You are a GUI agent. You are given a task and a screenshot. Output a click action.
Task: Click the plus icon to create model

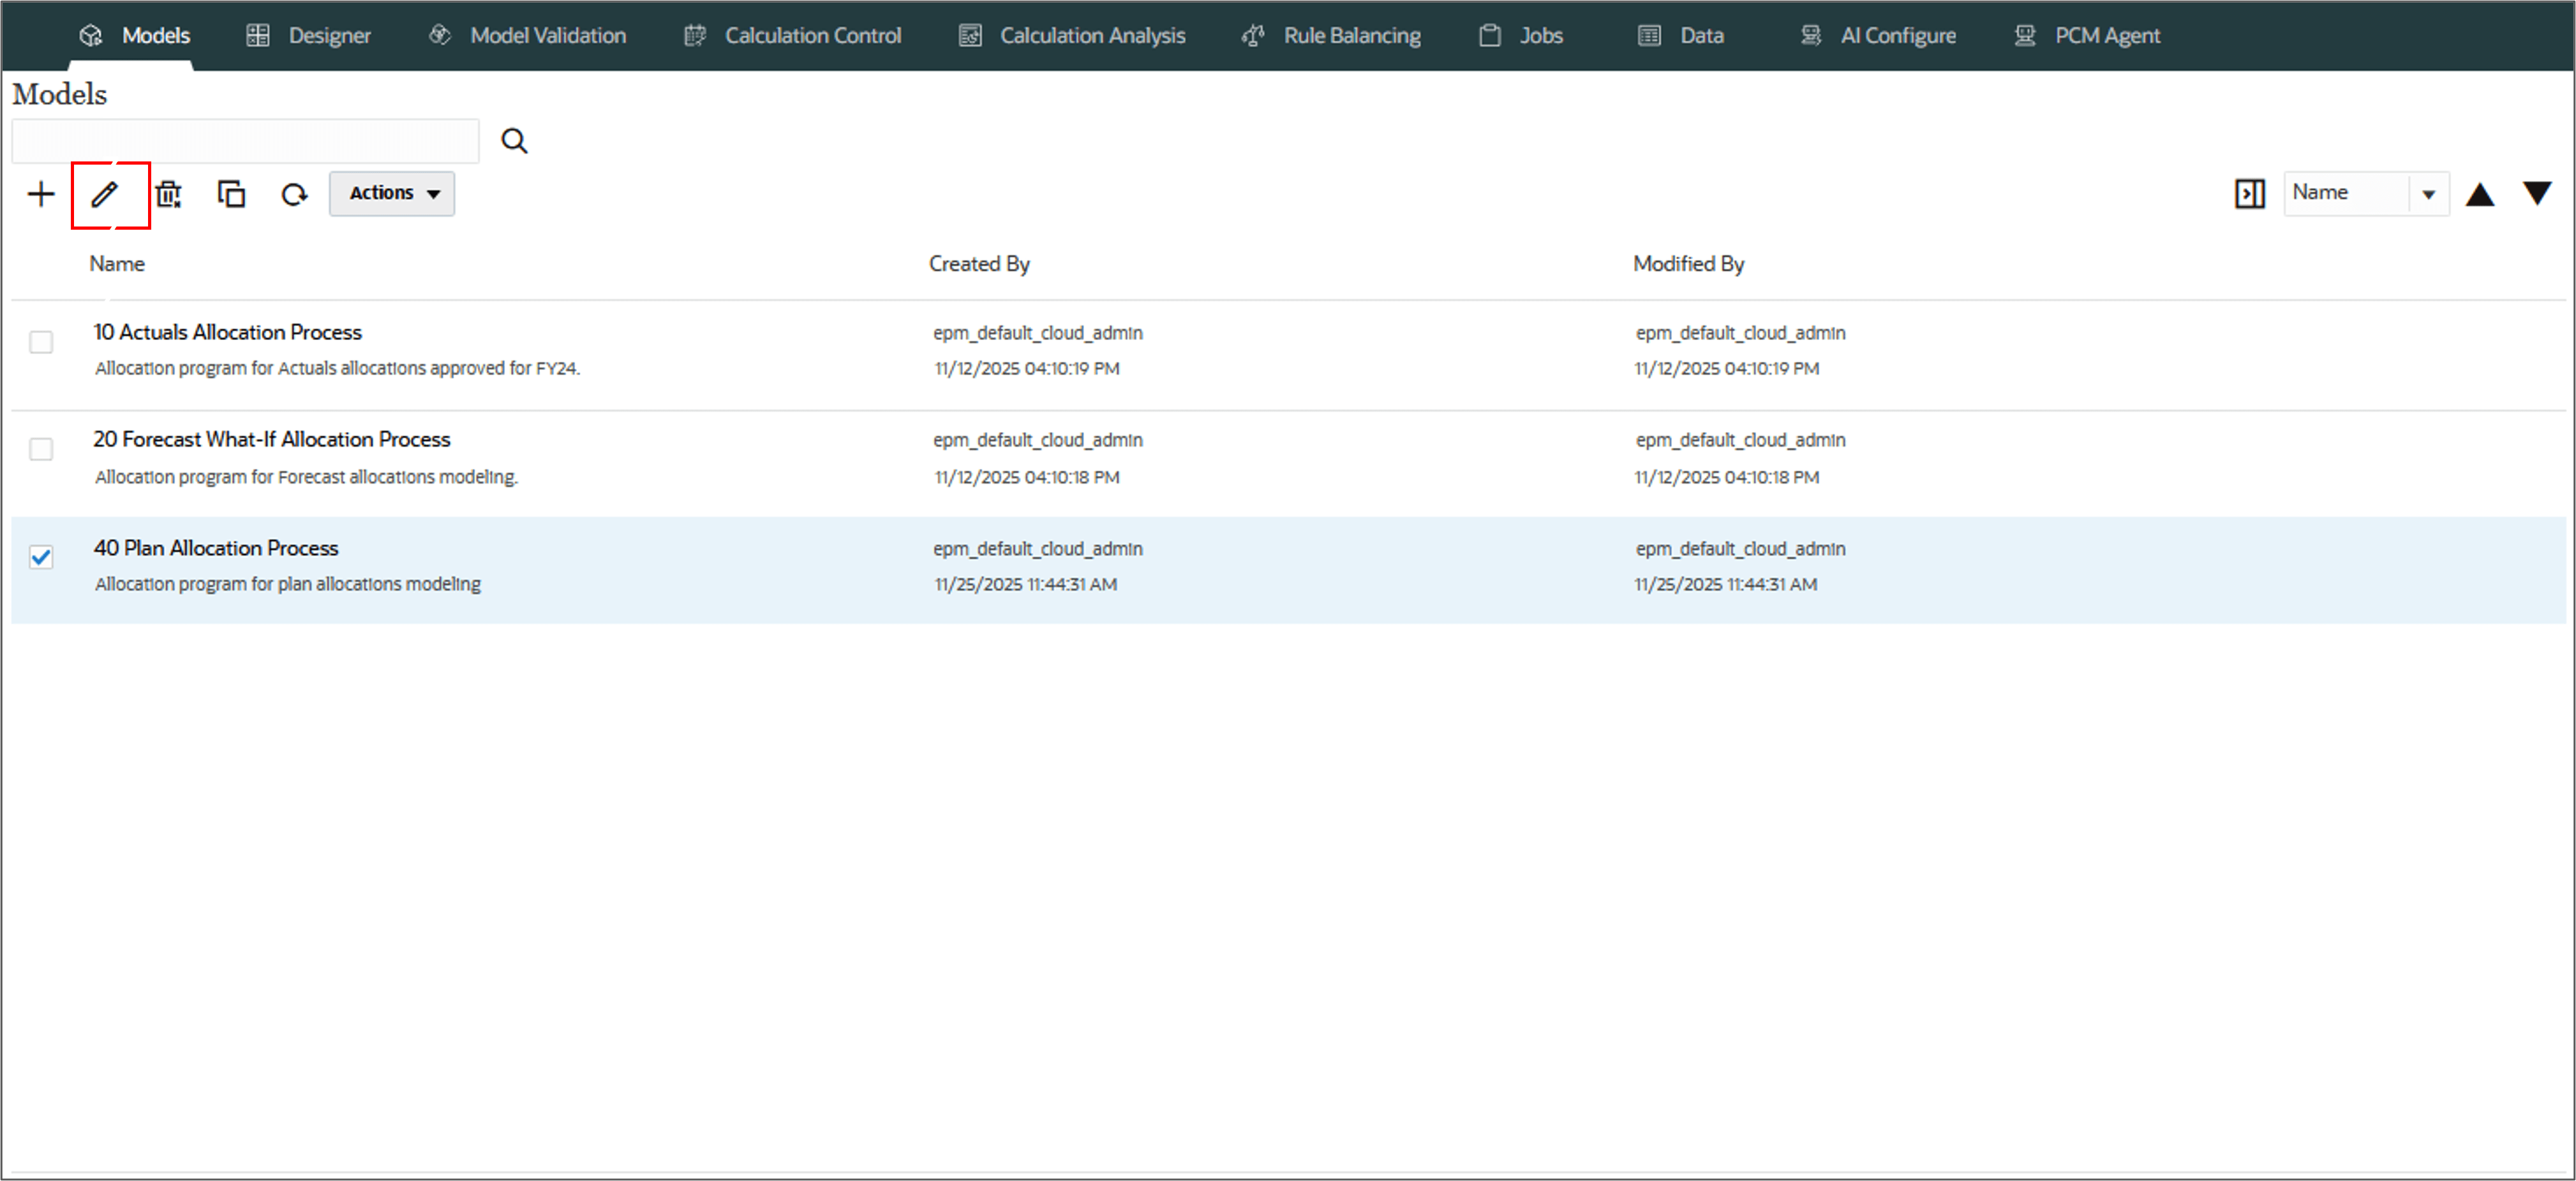click(41, 194)
